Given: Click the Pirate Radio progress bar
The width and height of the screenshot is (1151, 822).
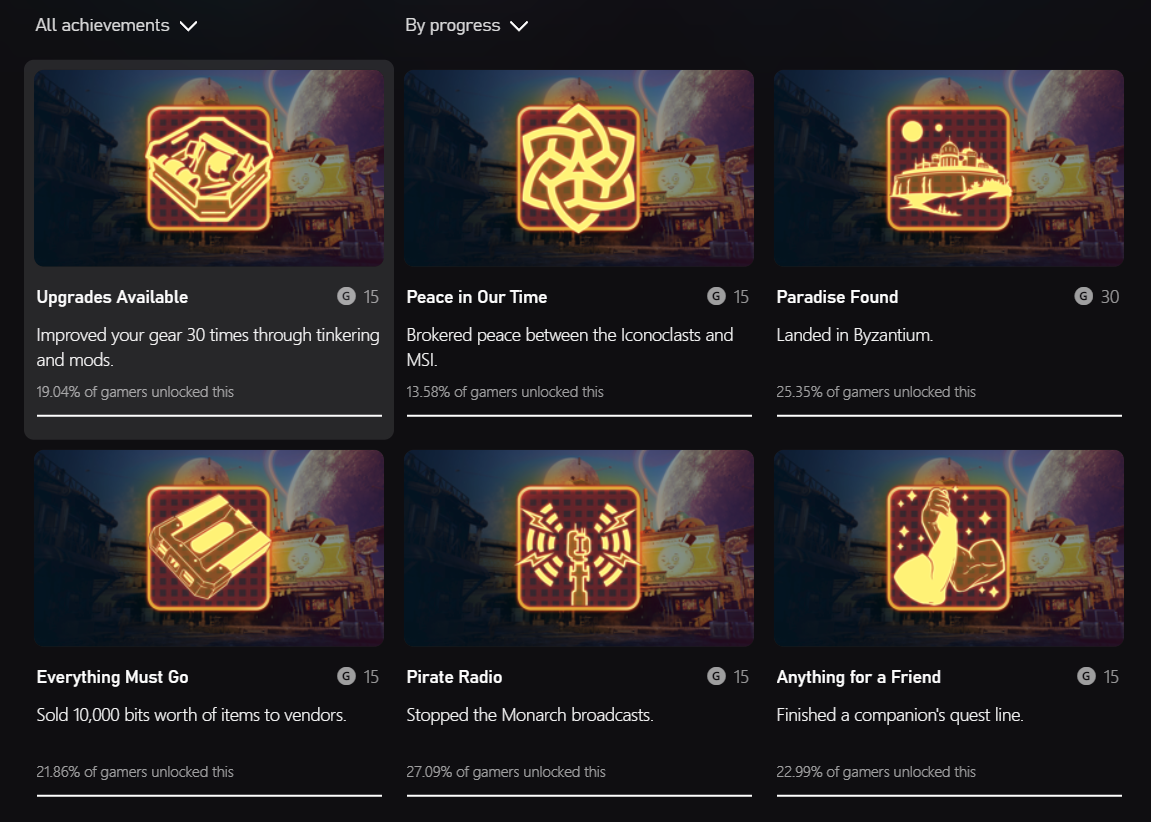Looking at the screenshot, I should 579,795.
